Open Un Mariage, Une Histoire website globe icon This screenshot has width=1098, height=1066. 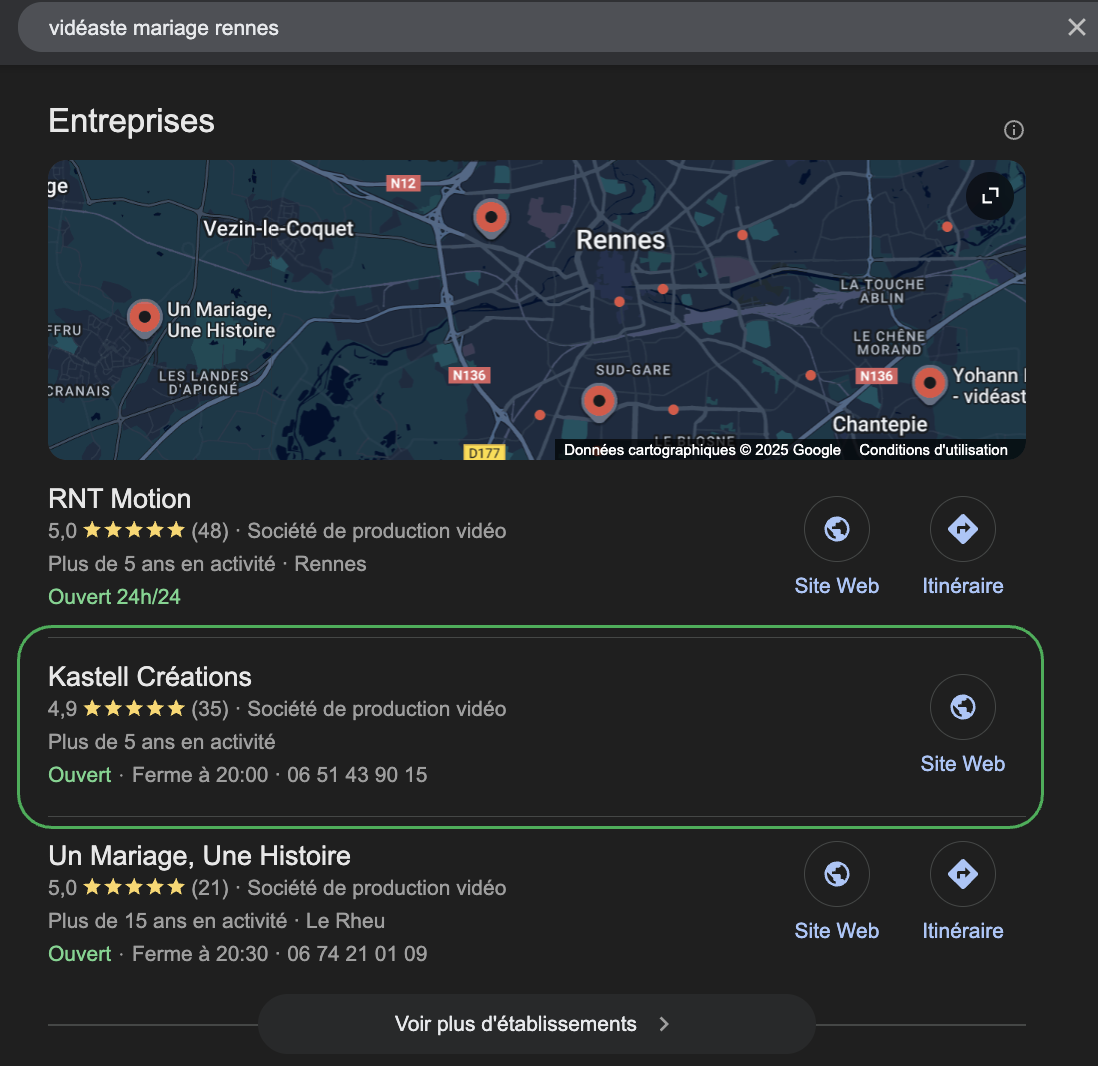(836, 873)
